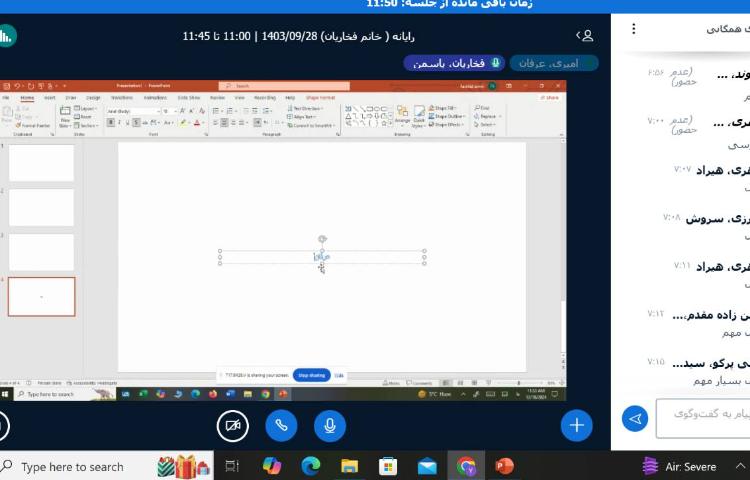Expand Shape Outline dropdown in PowerPoint

(x=446, y=116)
